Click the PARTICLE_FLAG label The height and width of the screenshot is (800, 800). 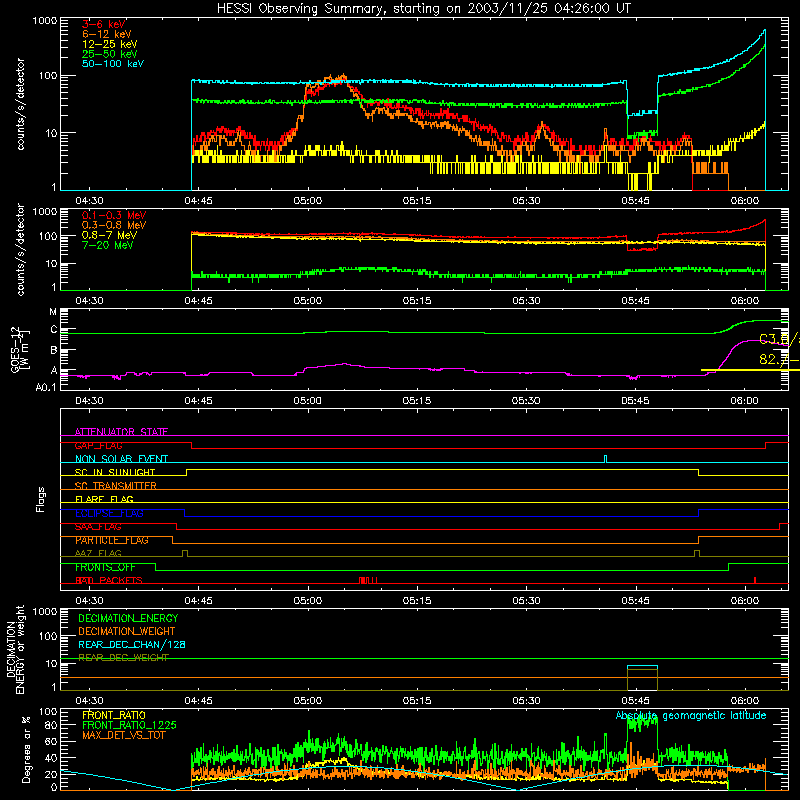[112, 540]
